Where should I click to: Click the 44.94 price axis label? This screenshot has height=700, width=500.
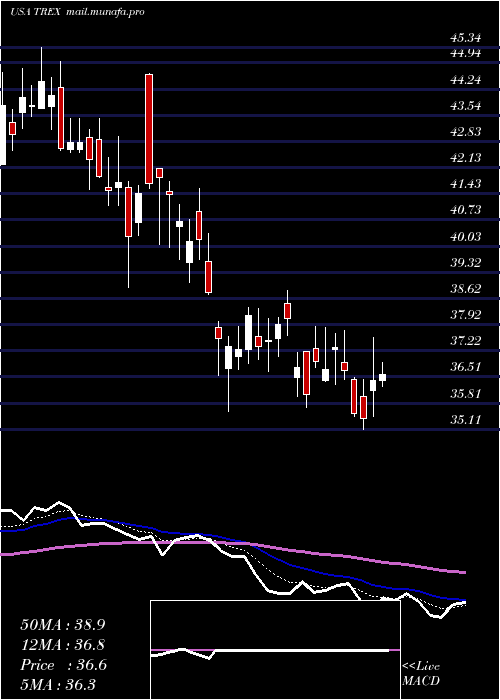(x=466, y=54)
